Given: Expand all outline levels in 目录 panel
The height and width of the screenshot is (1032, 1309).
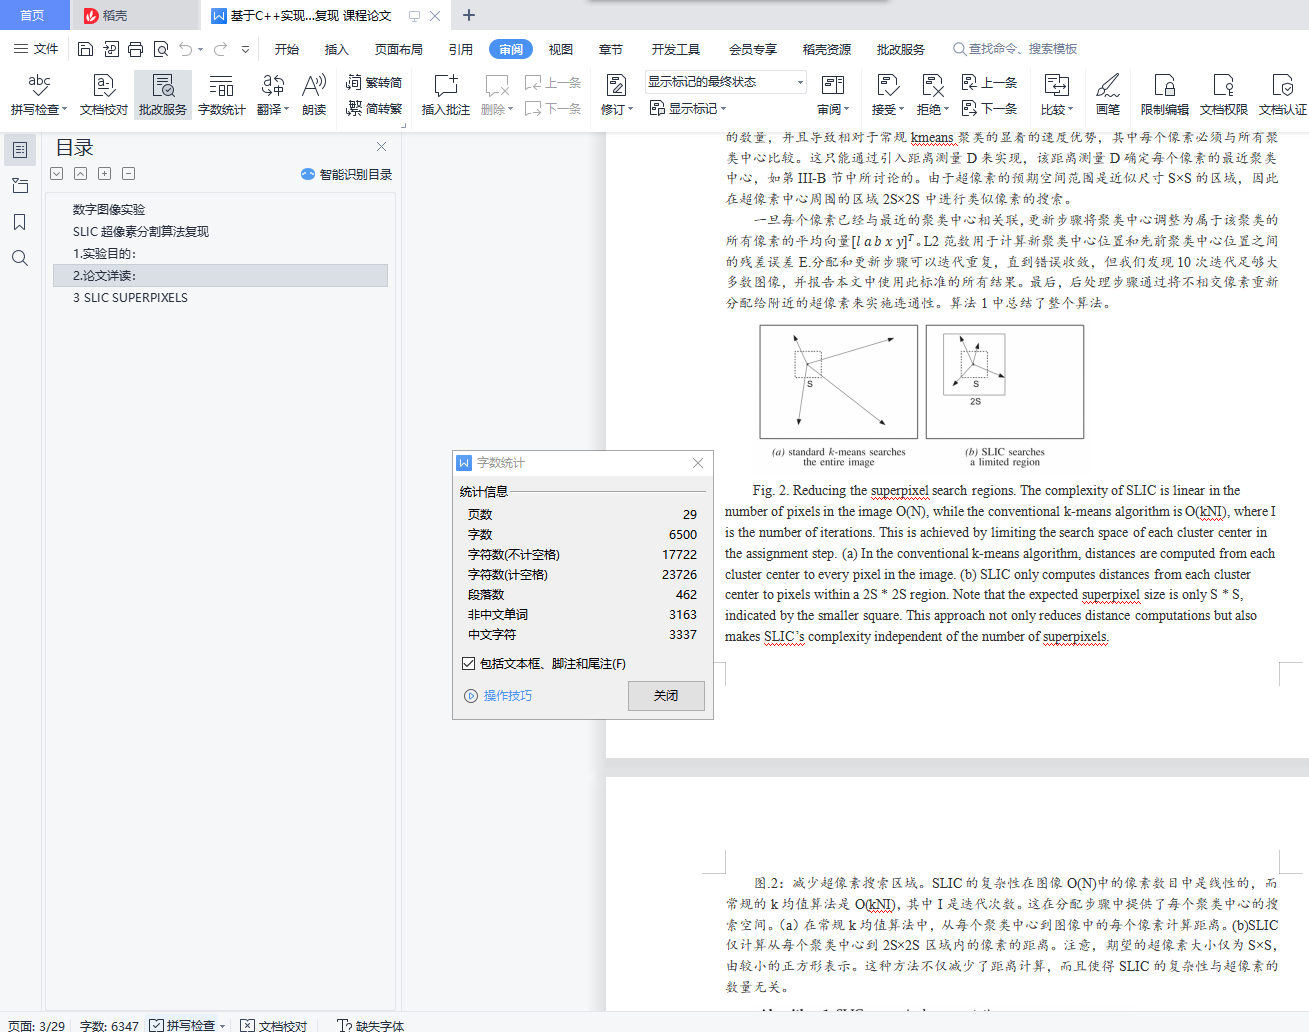Looking at the screenshot, I should click(x=56, y=174).
